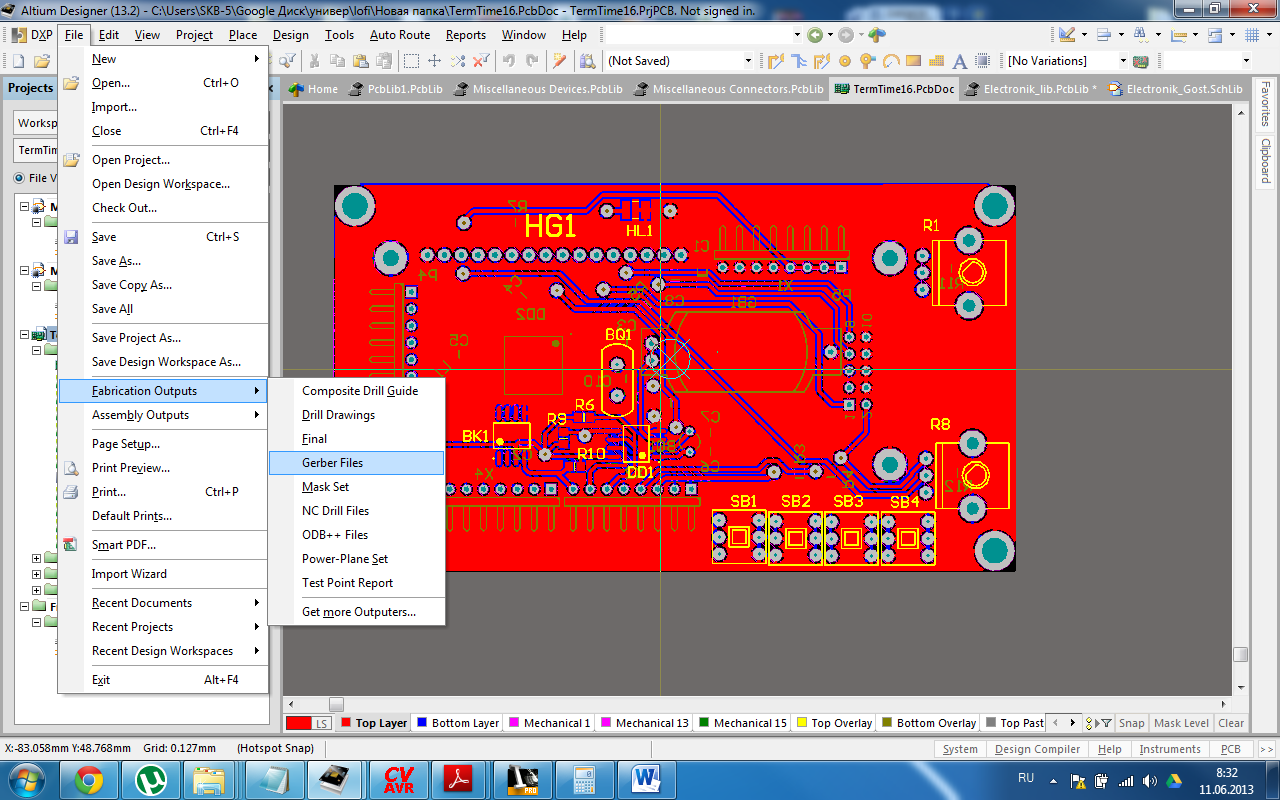Click the Cross Probe pencil icon
The height and width of the screenshot is (800, 1280).
tap(559, 61)
